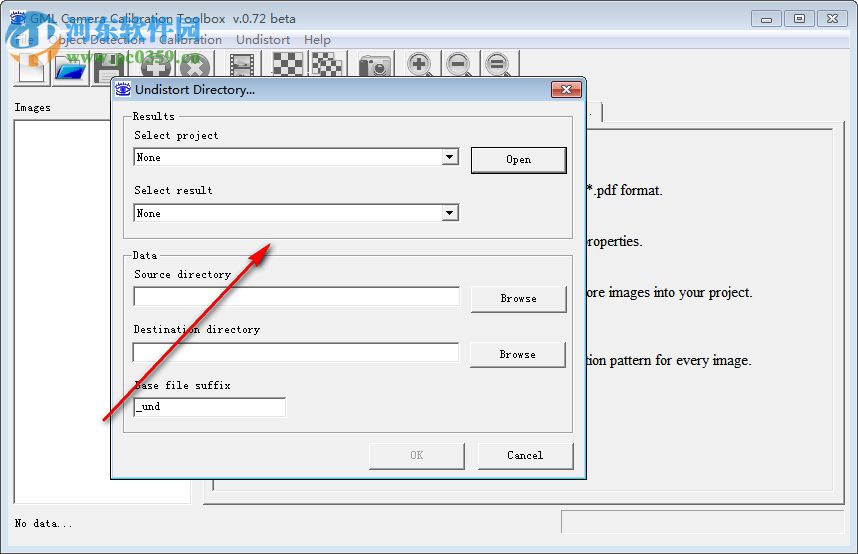Screen dimensions: 858x554
Task: Browse for the Source directory
Action: coord(518,299)
